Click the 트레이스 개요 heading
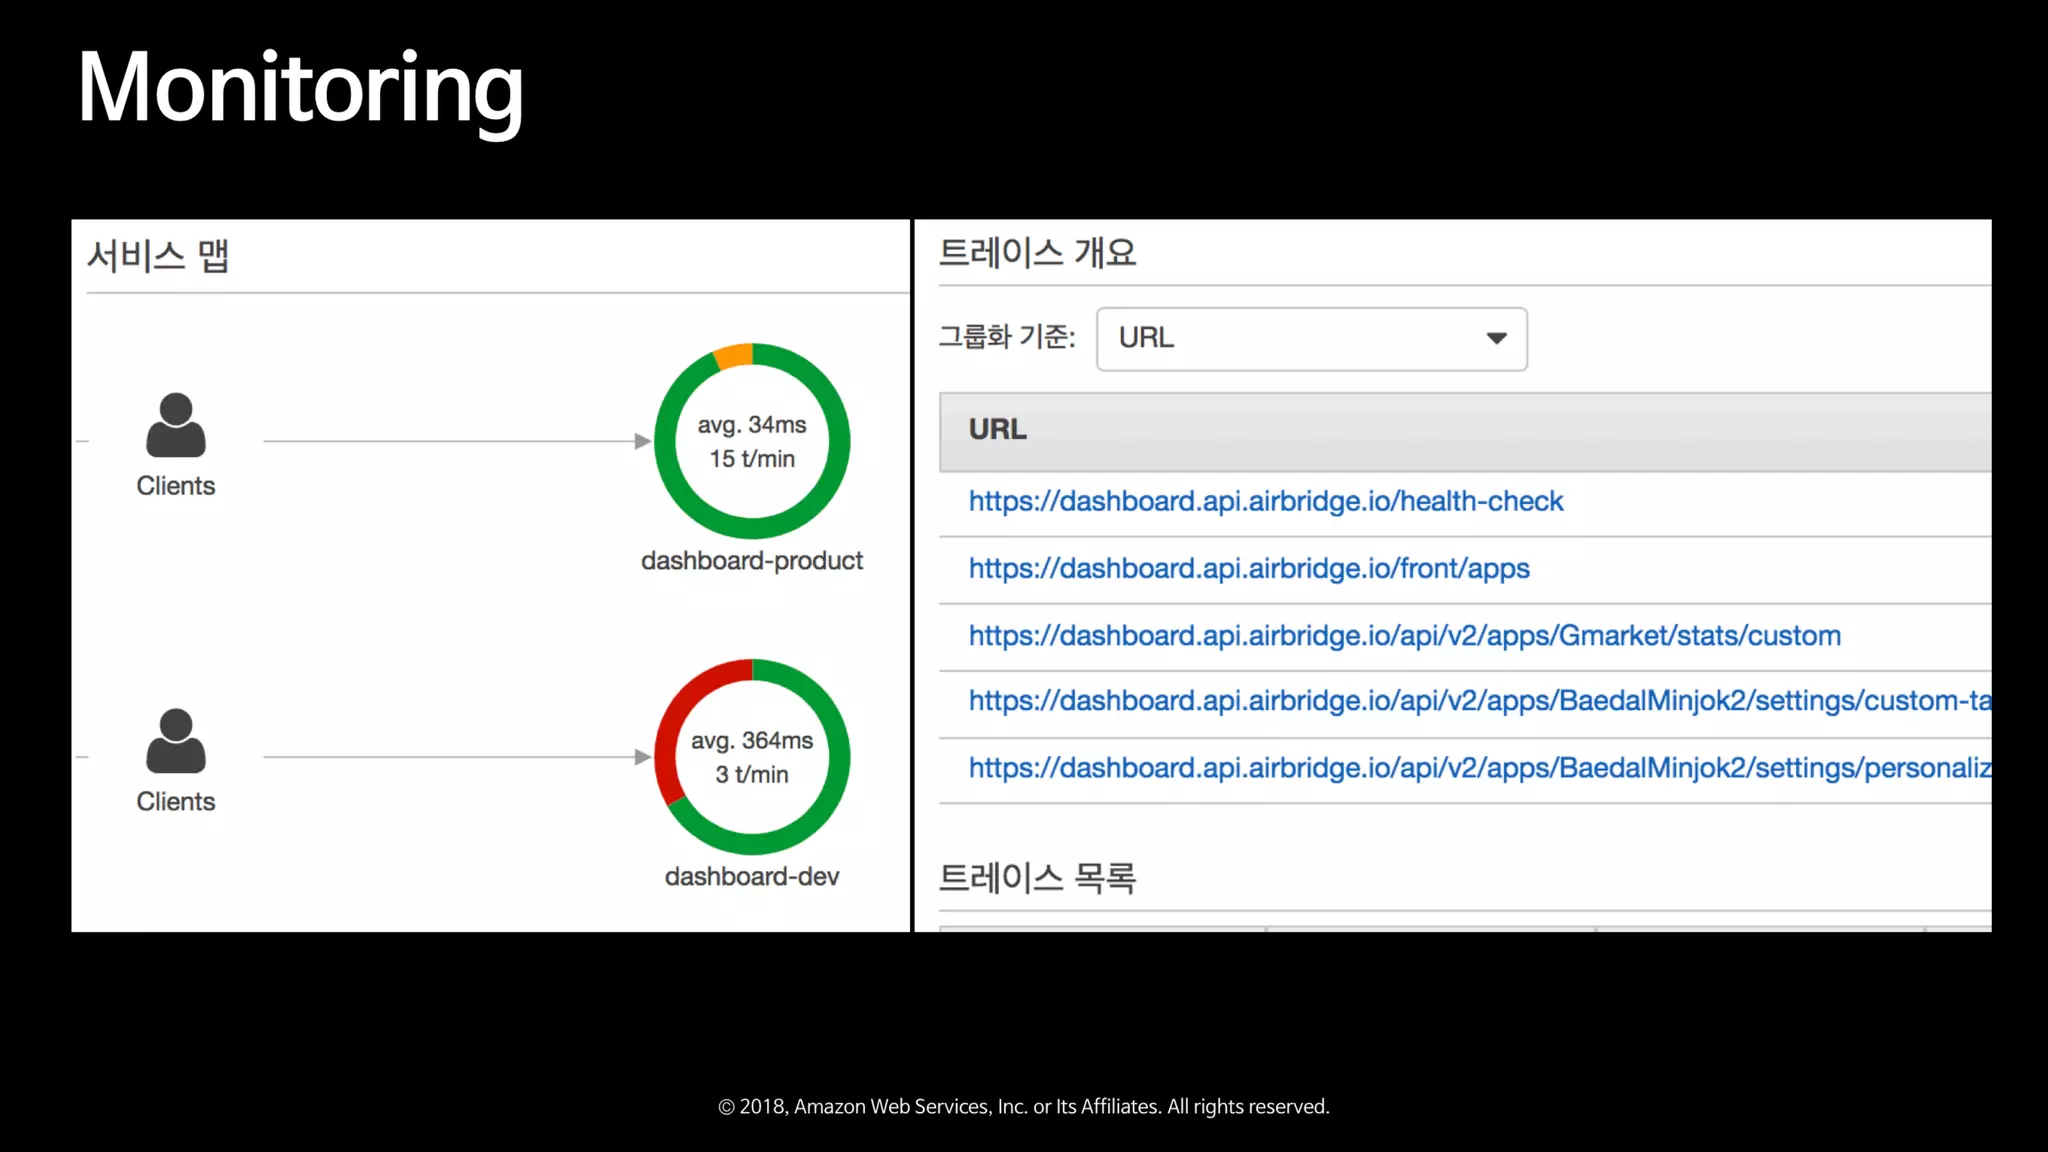This screenshot has width=2048, height=1152. pyautogui.click(x=1037, y=252)
